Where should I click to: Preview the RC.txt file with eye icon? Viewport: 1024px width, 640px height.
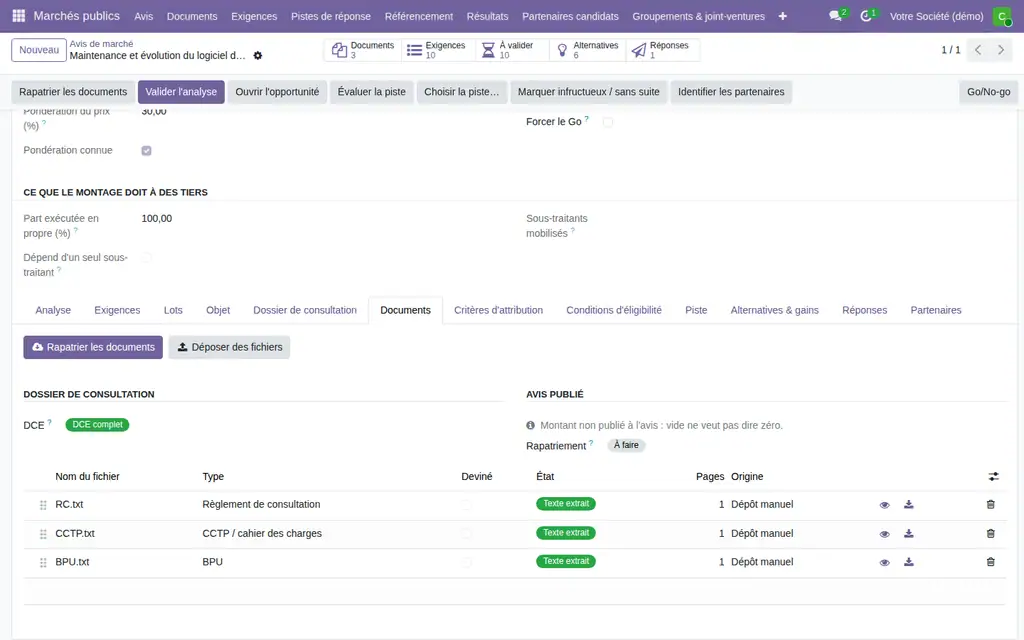click(x=884, y=505)
